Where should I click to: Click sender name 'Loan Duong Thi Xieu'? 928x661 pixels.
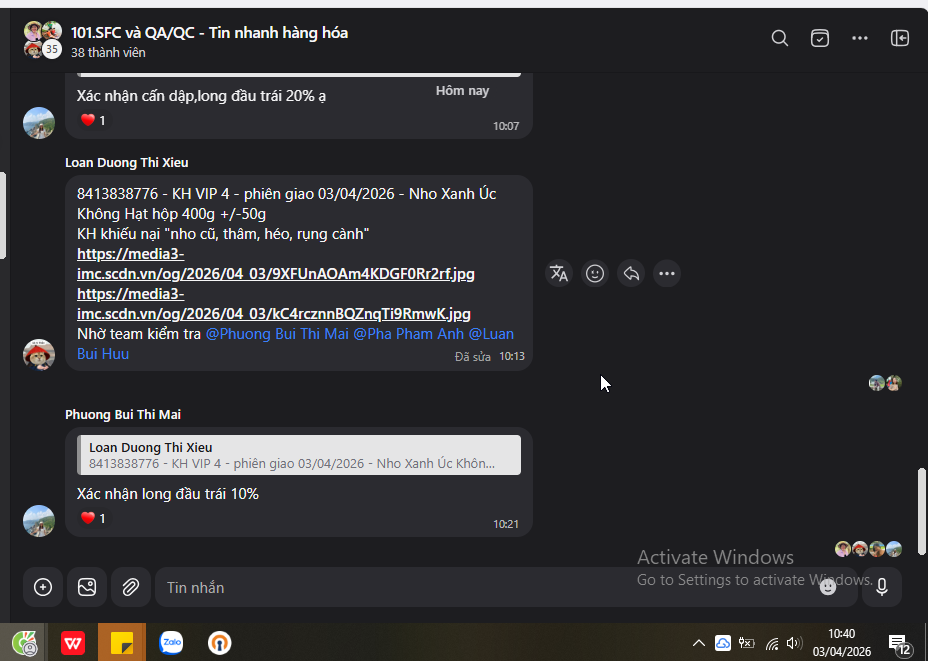coord(127,162)
